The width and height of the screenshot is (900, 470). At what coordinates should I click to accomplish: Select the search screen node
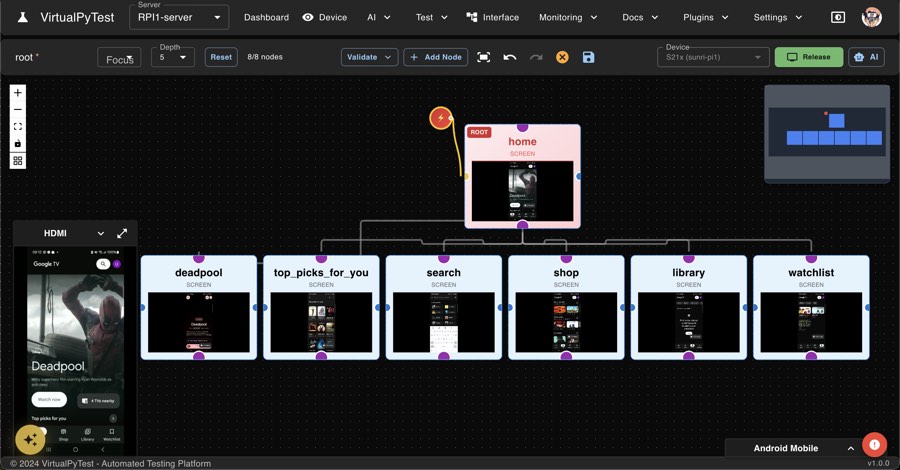coord(444,308)
